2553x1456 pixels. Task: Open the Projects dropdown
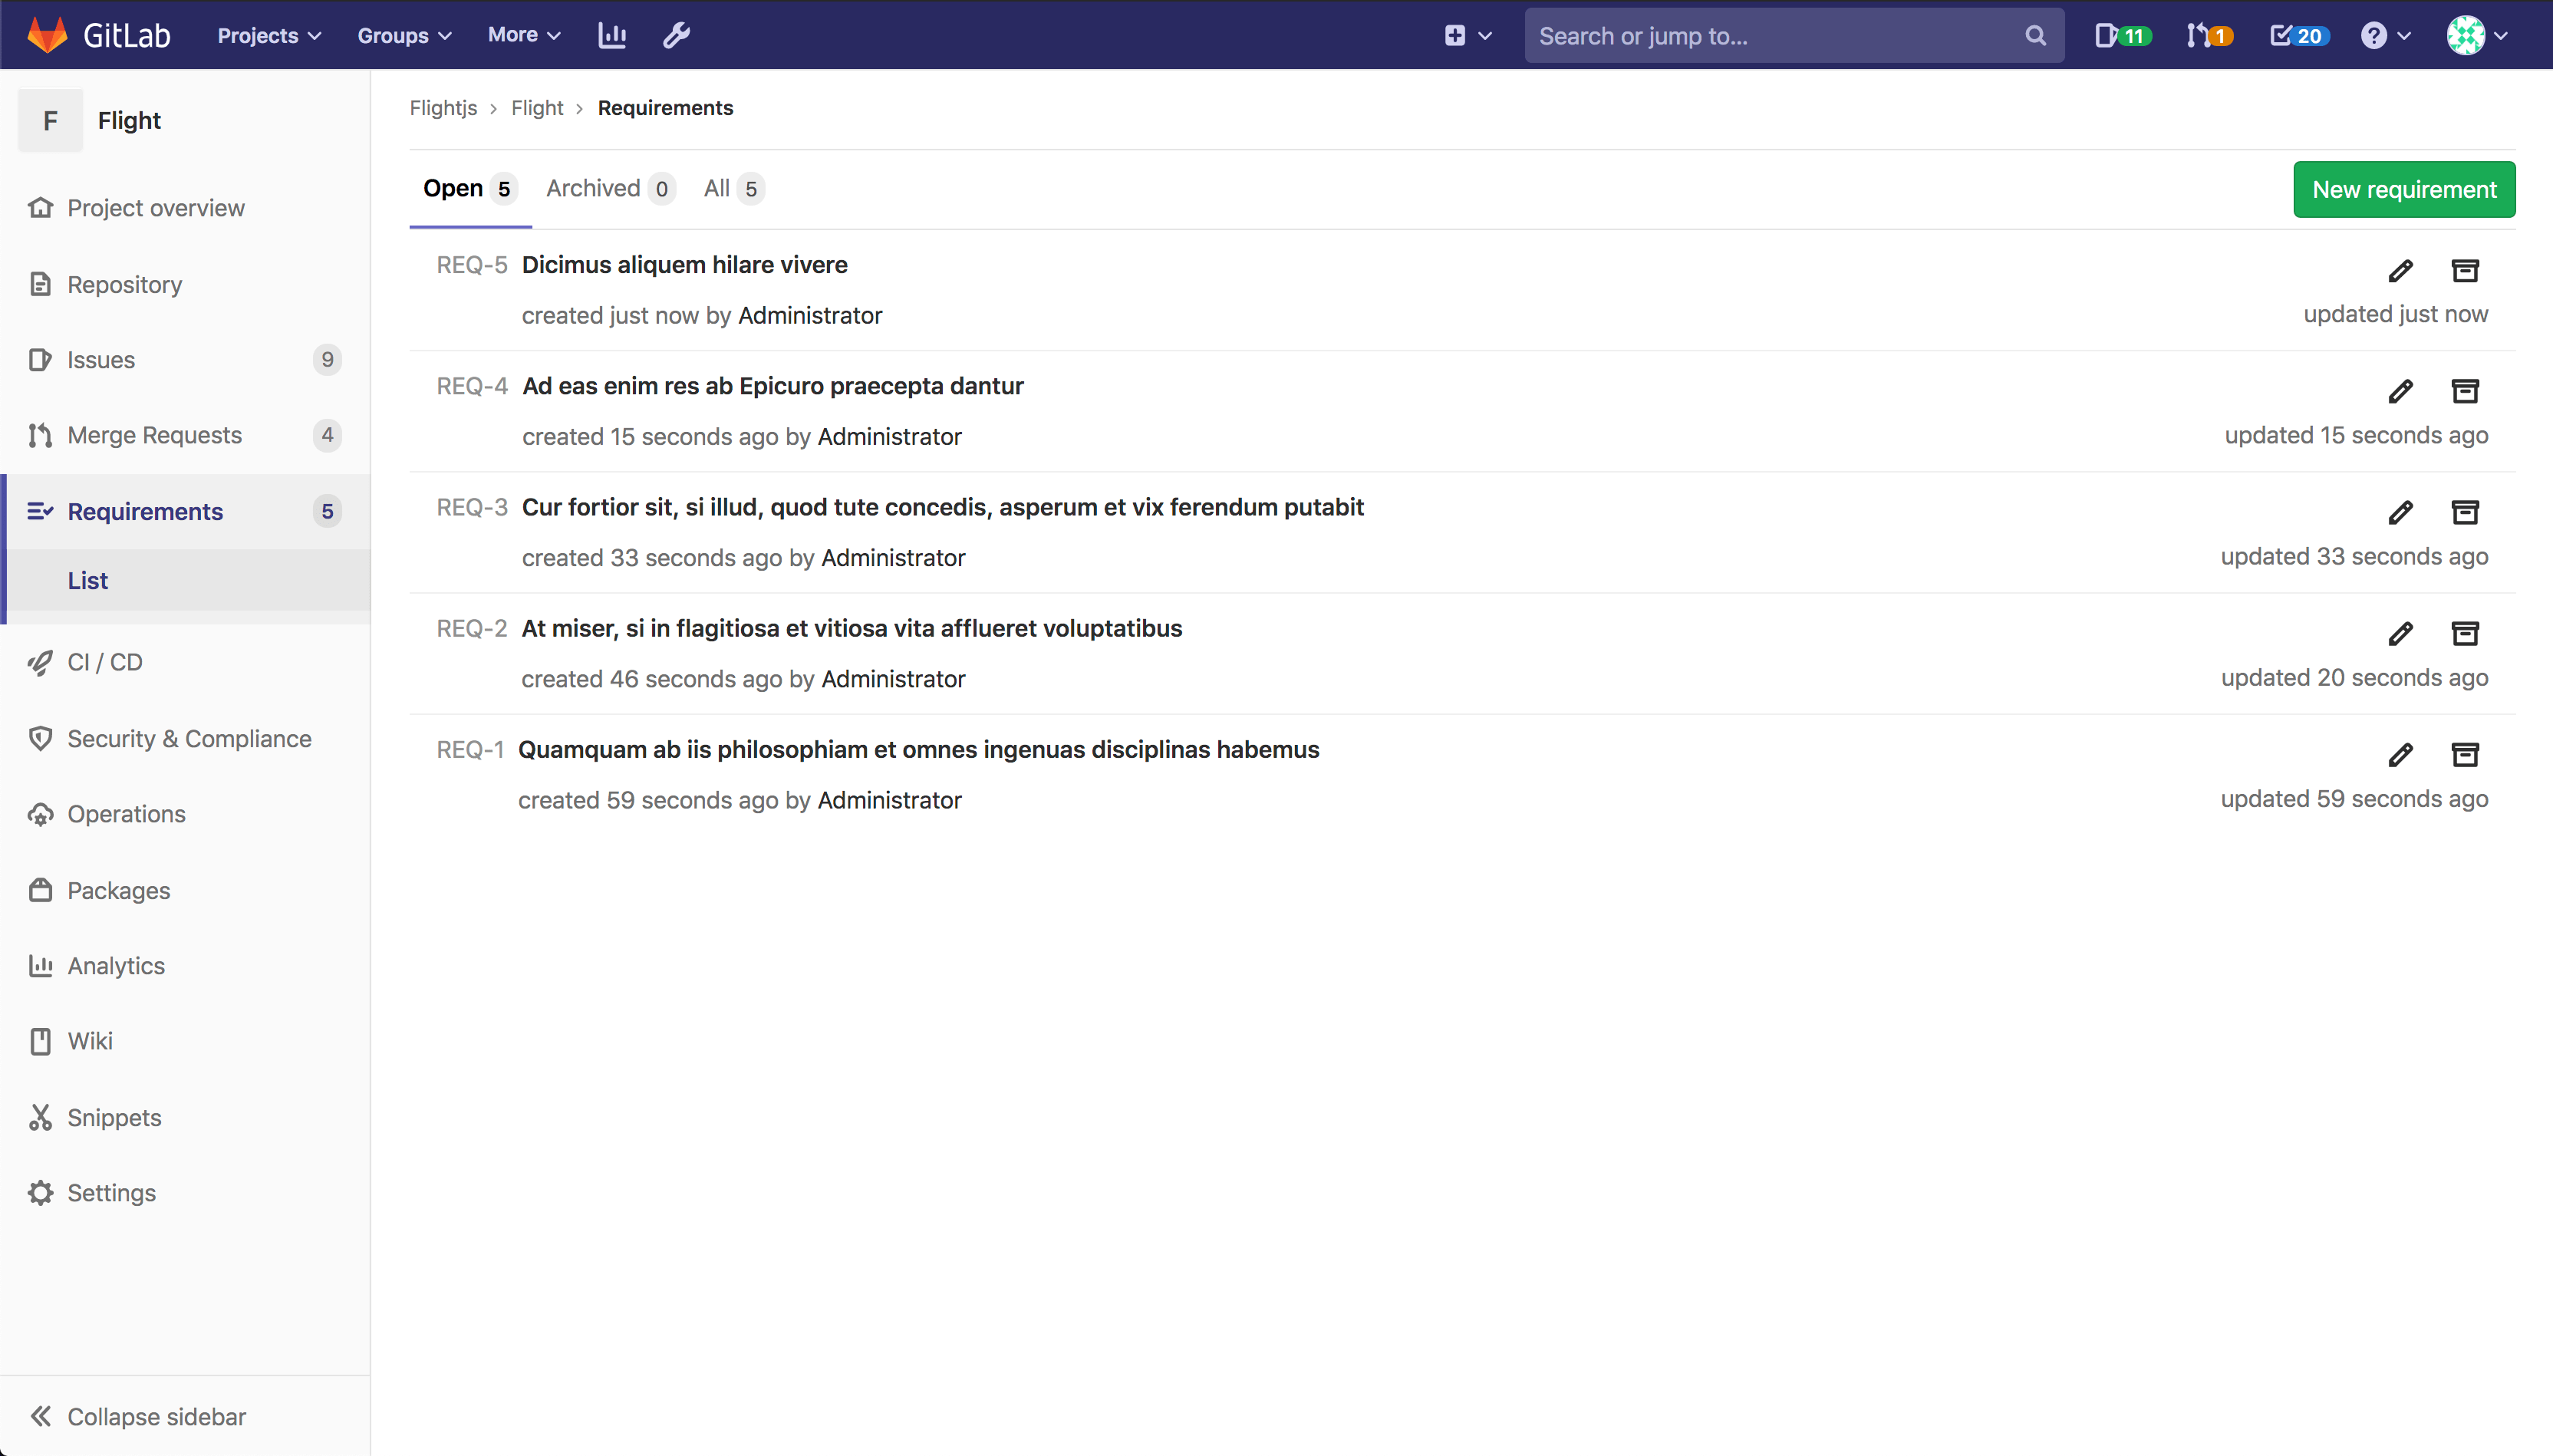click(x=267, y=35)
